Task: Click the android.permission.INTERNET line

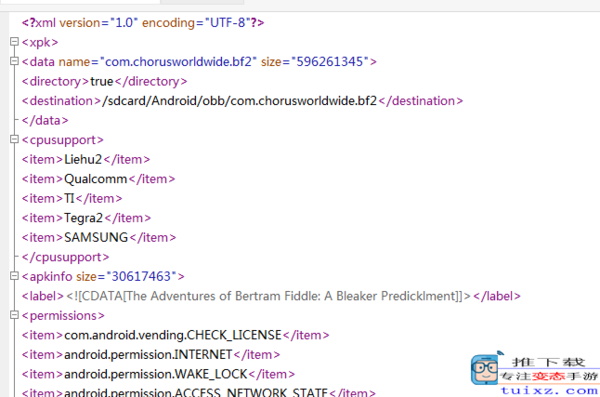Action: (151, 355)
